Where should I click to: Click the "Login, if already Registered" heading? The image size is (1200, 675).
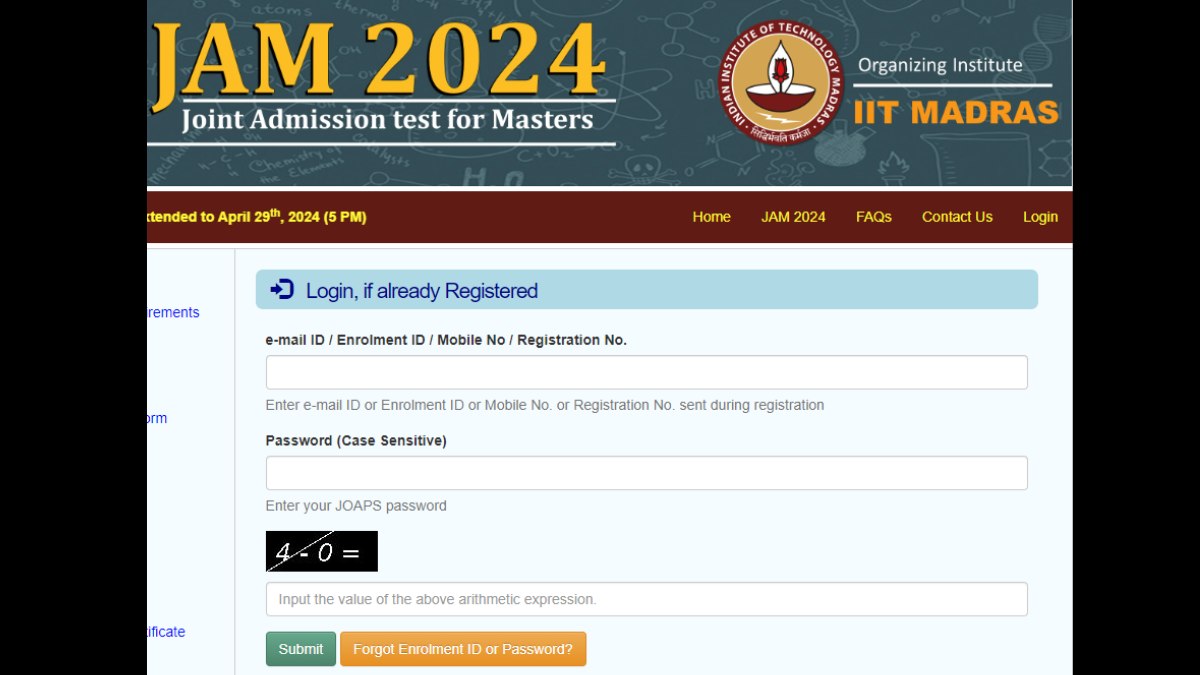pos(421,291)
